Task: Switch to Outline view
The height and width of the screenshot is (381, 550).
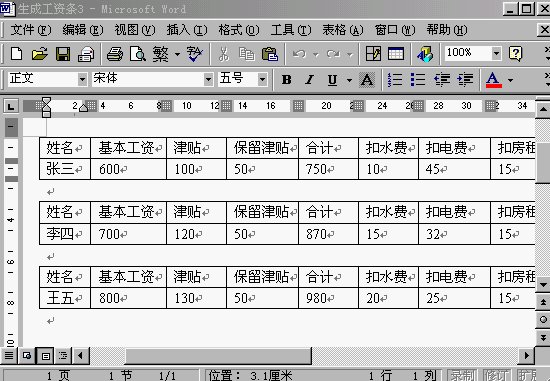Action: coord(63,356)
